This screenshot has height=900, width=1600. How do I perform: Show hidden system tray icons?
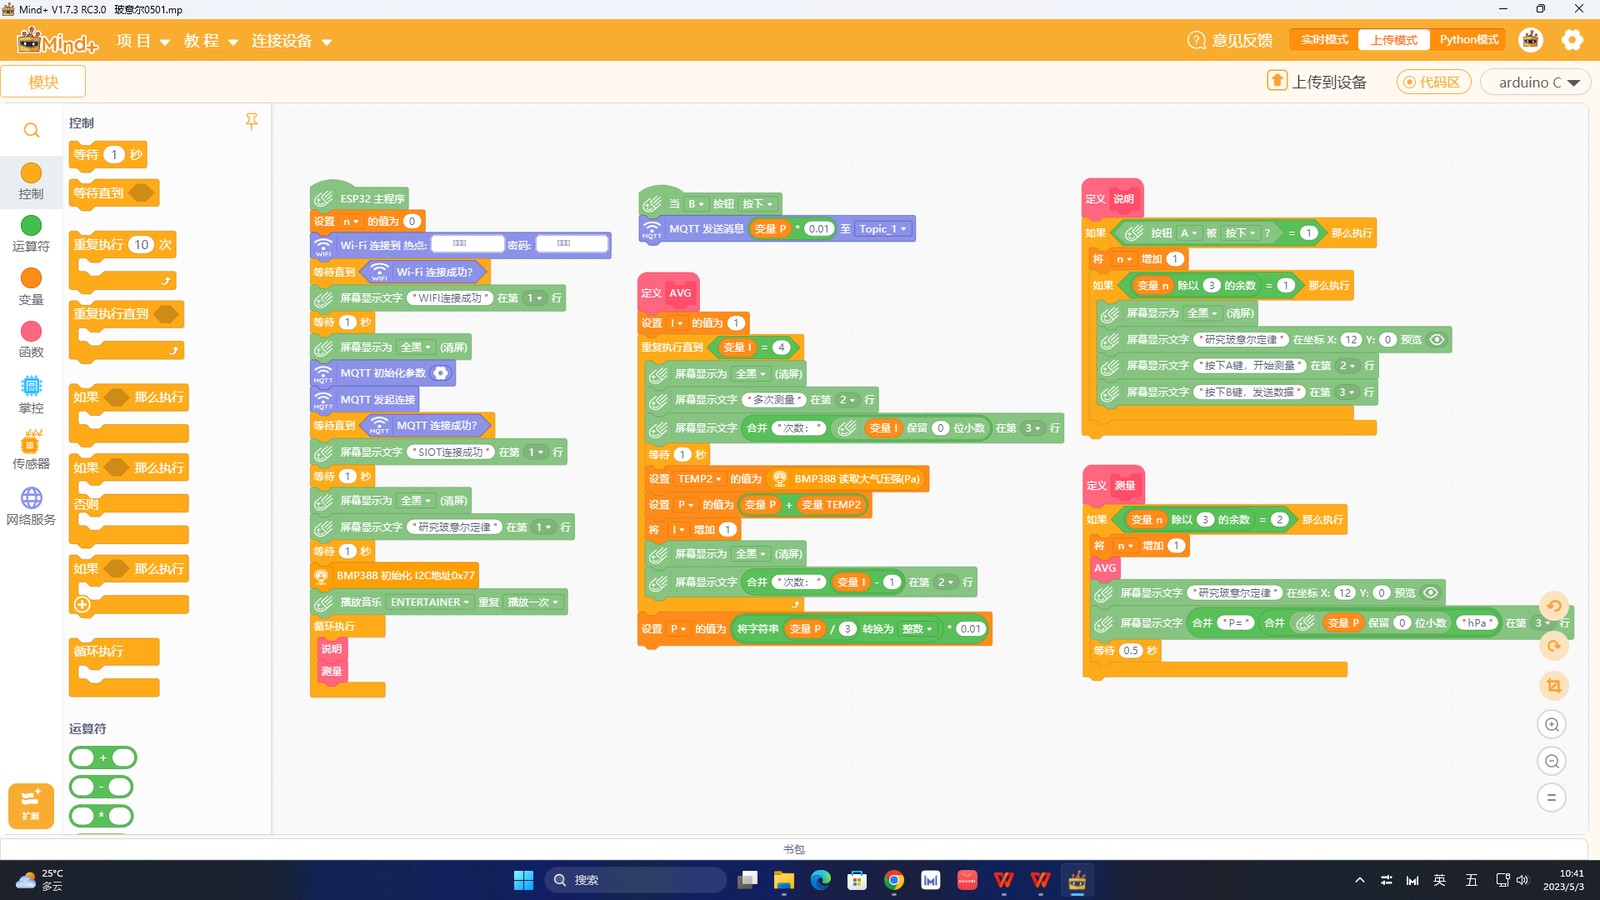pos(1359,880)
